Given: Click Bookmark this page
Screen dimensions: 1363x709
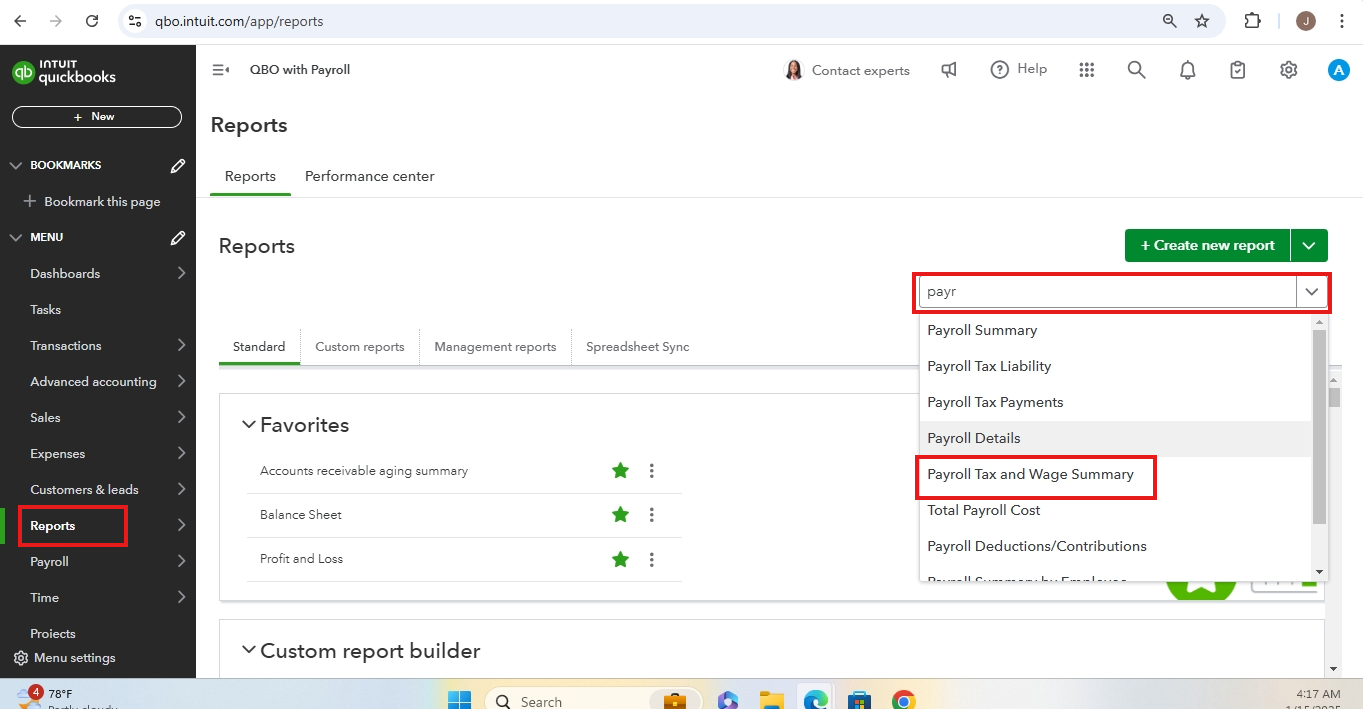Looking at the screenshot, I should 92,202.
